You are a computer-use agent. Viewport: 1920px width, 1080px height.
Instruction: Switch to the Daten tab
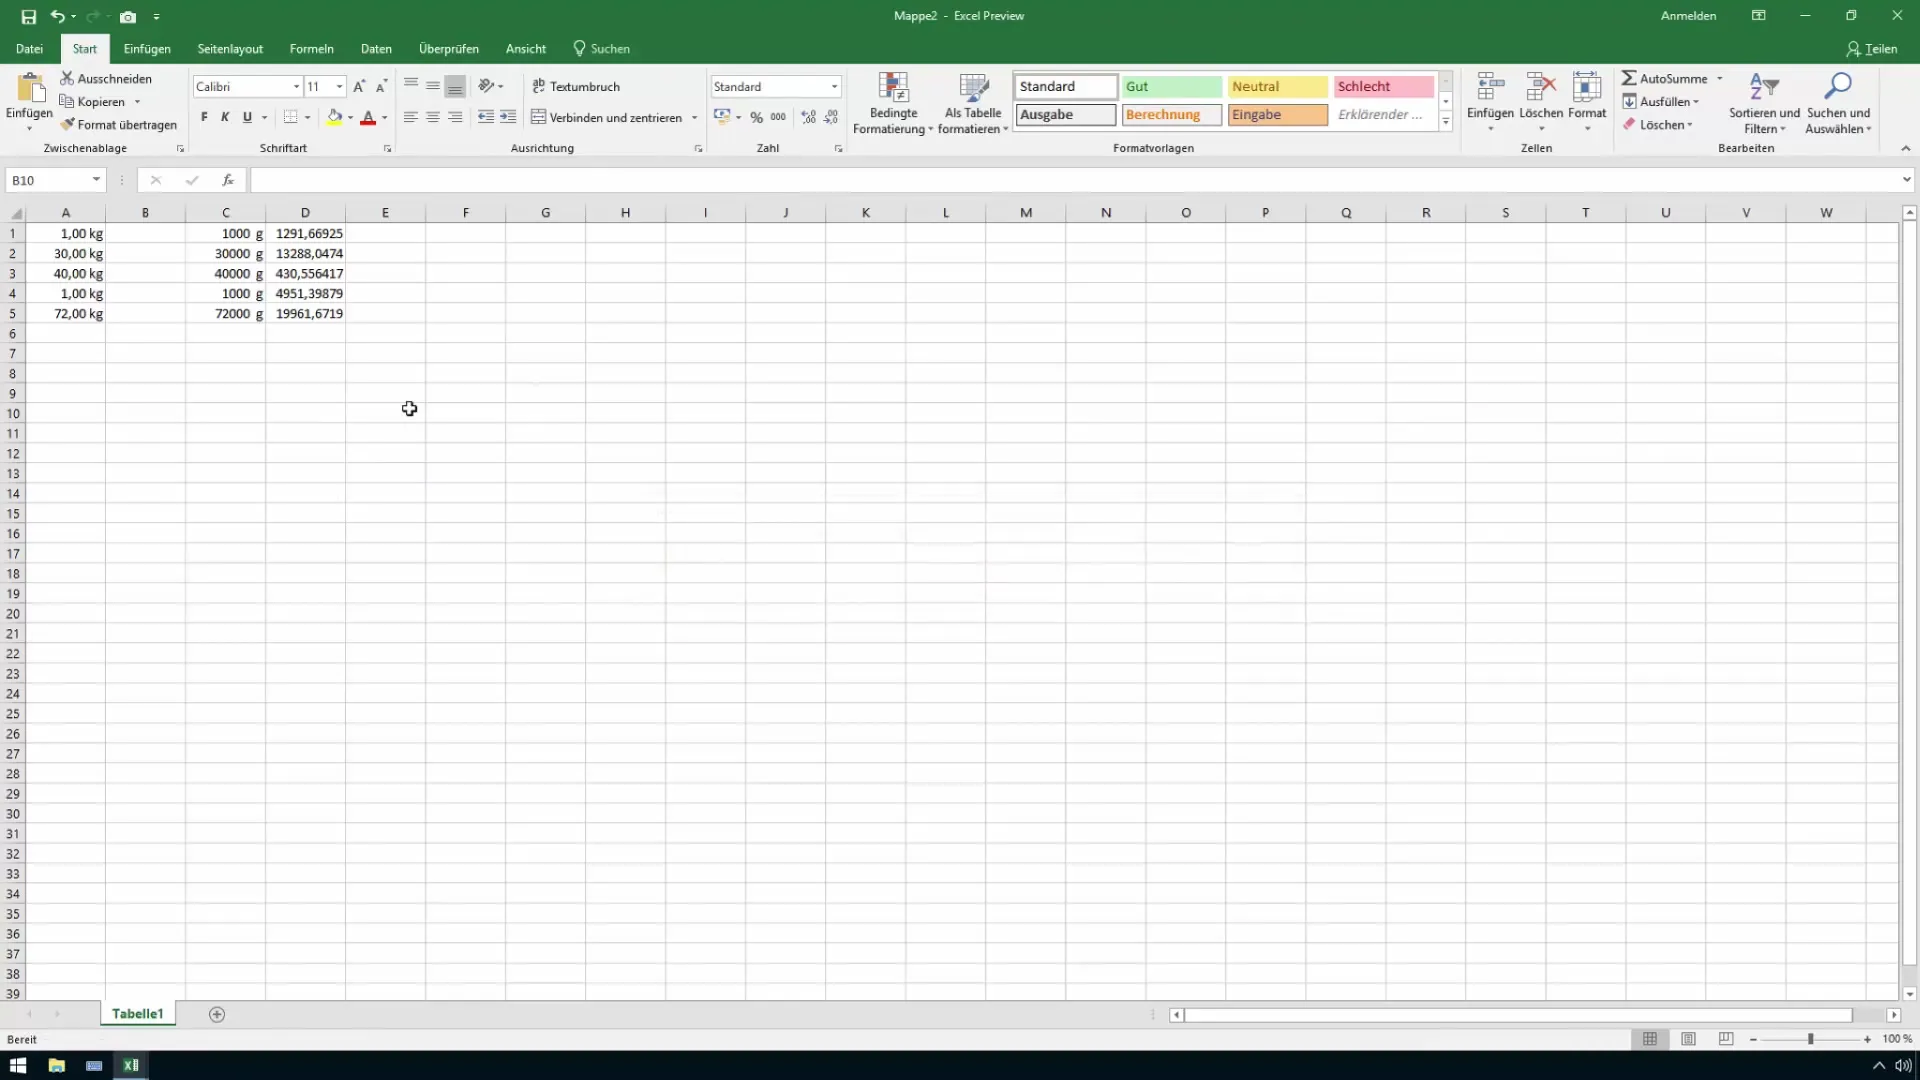coord(376,49)
